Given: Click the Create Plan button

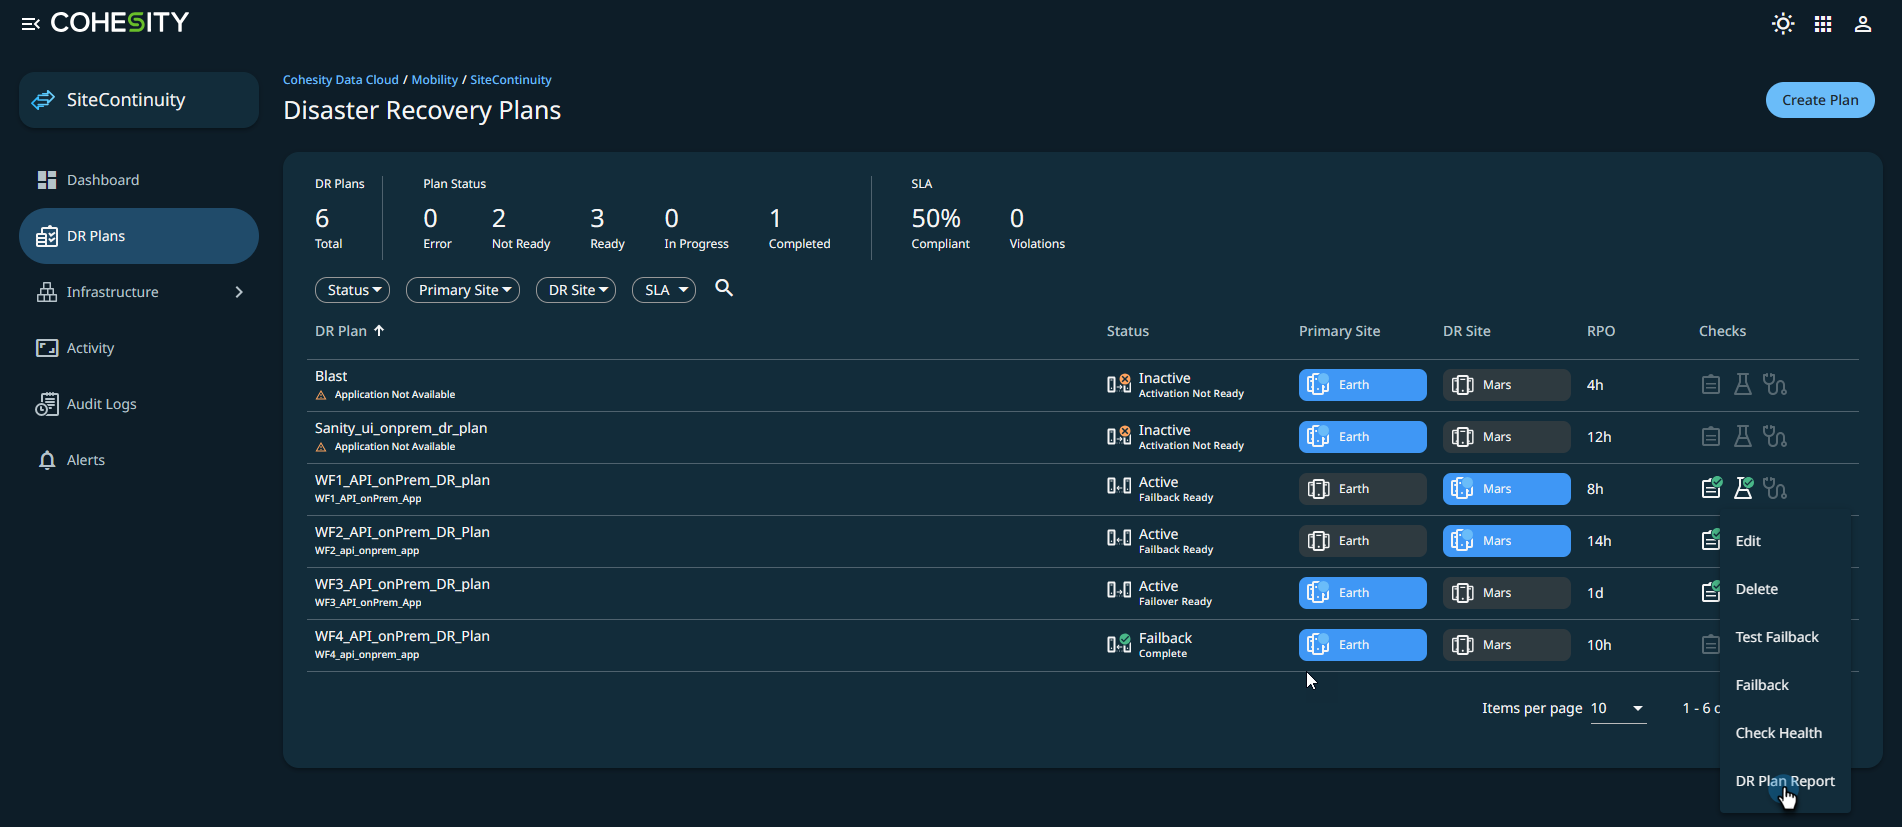Looking at the screenshot, I should [x=1819, y=100].
